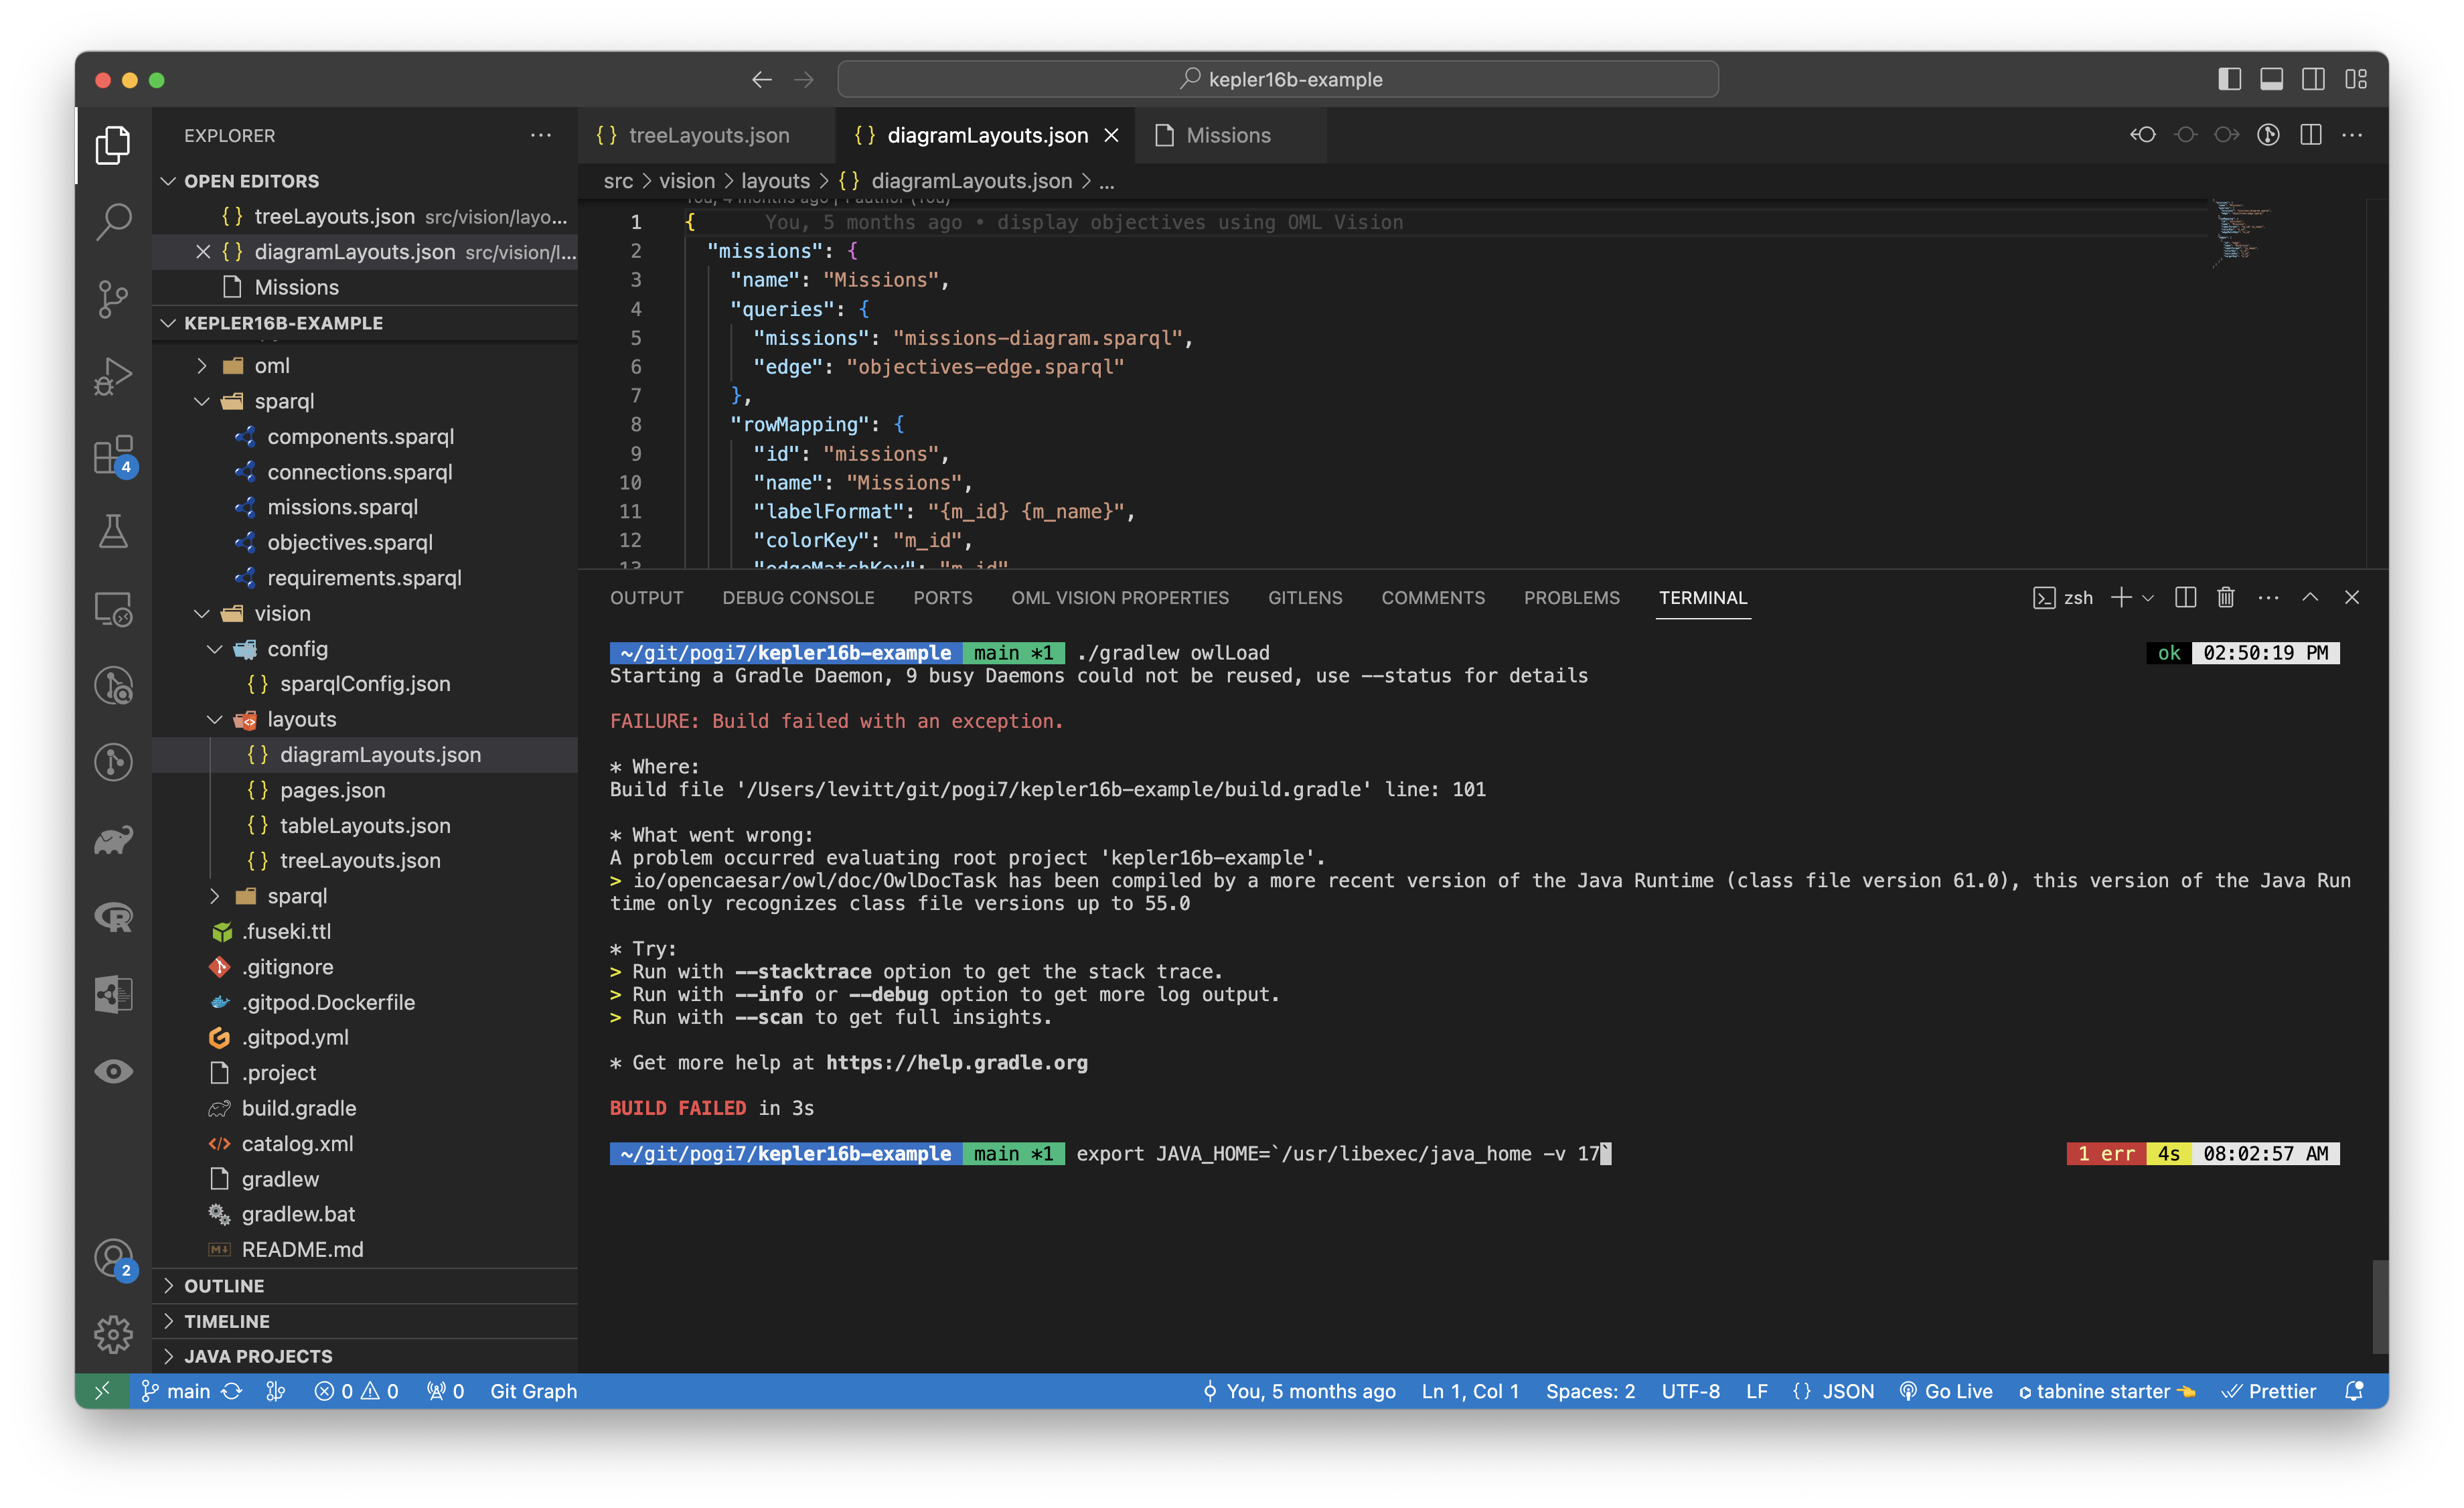Toggle the bottom Panel visibility
Screen dimensions: 2464x1508
click(x=2271, y=79)
